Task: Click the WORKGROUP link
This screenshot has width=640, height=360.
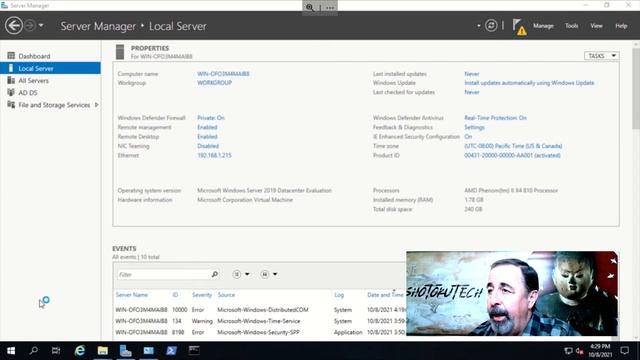Action: (214, 83)
